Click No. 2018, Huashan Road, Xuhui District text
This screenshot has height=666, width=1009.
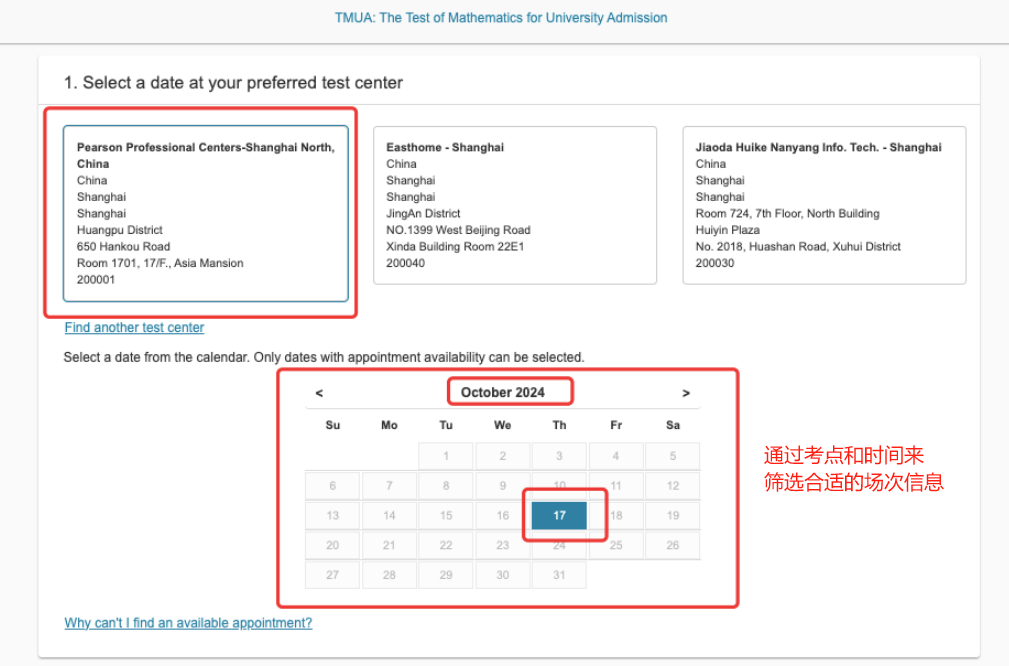(798, 246)
